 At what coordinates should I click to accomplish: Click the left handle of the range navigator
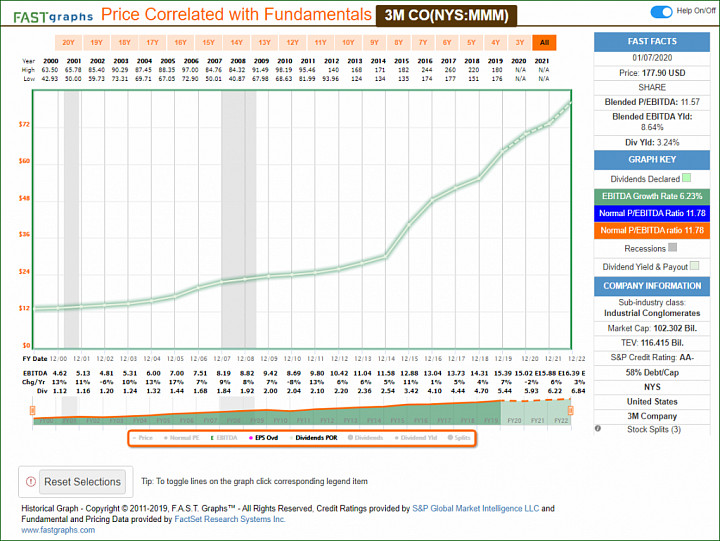point(33,410)
